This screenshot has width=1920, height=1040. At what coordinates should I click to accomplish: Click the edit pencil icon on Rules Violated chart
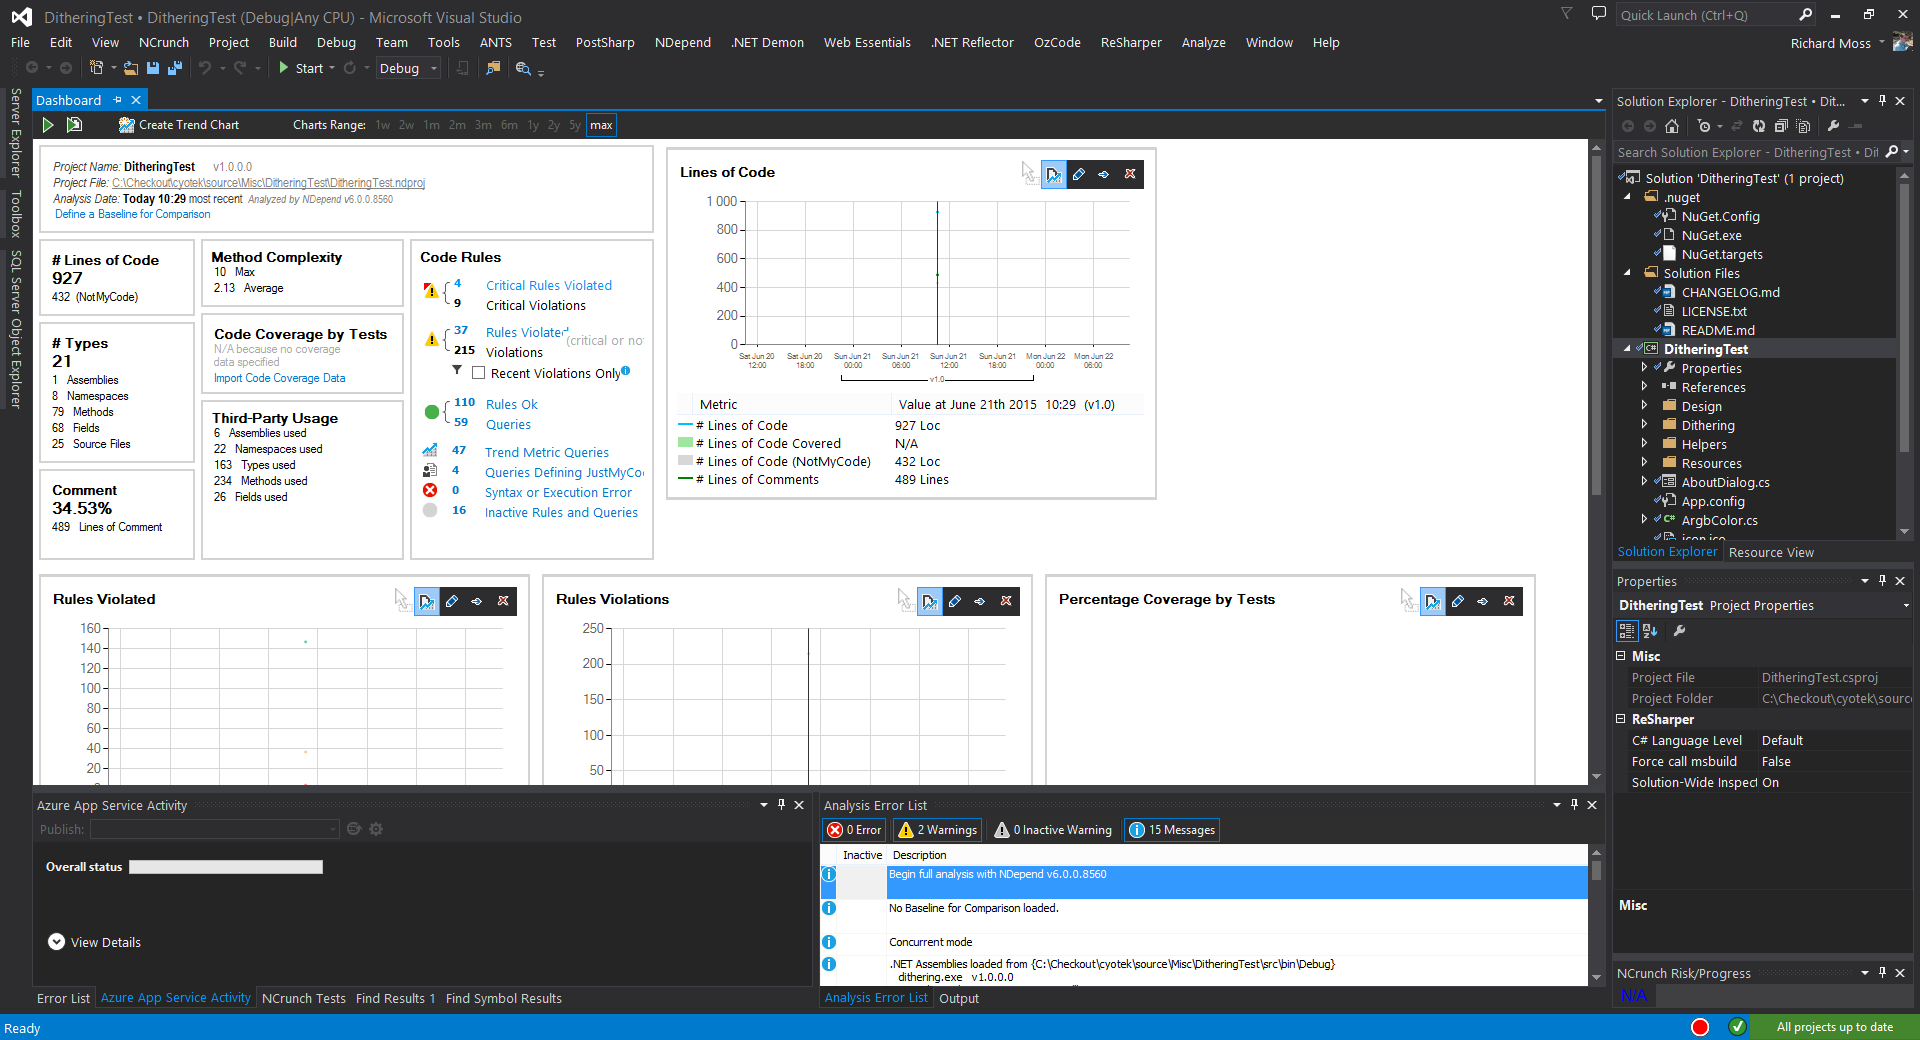point(452,601)
